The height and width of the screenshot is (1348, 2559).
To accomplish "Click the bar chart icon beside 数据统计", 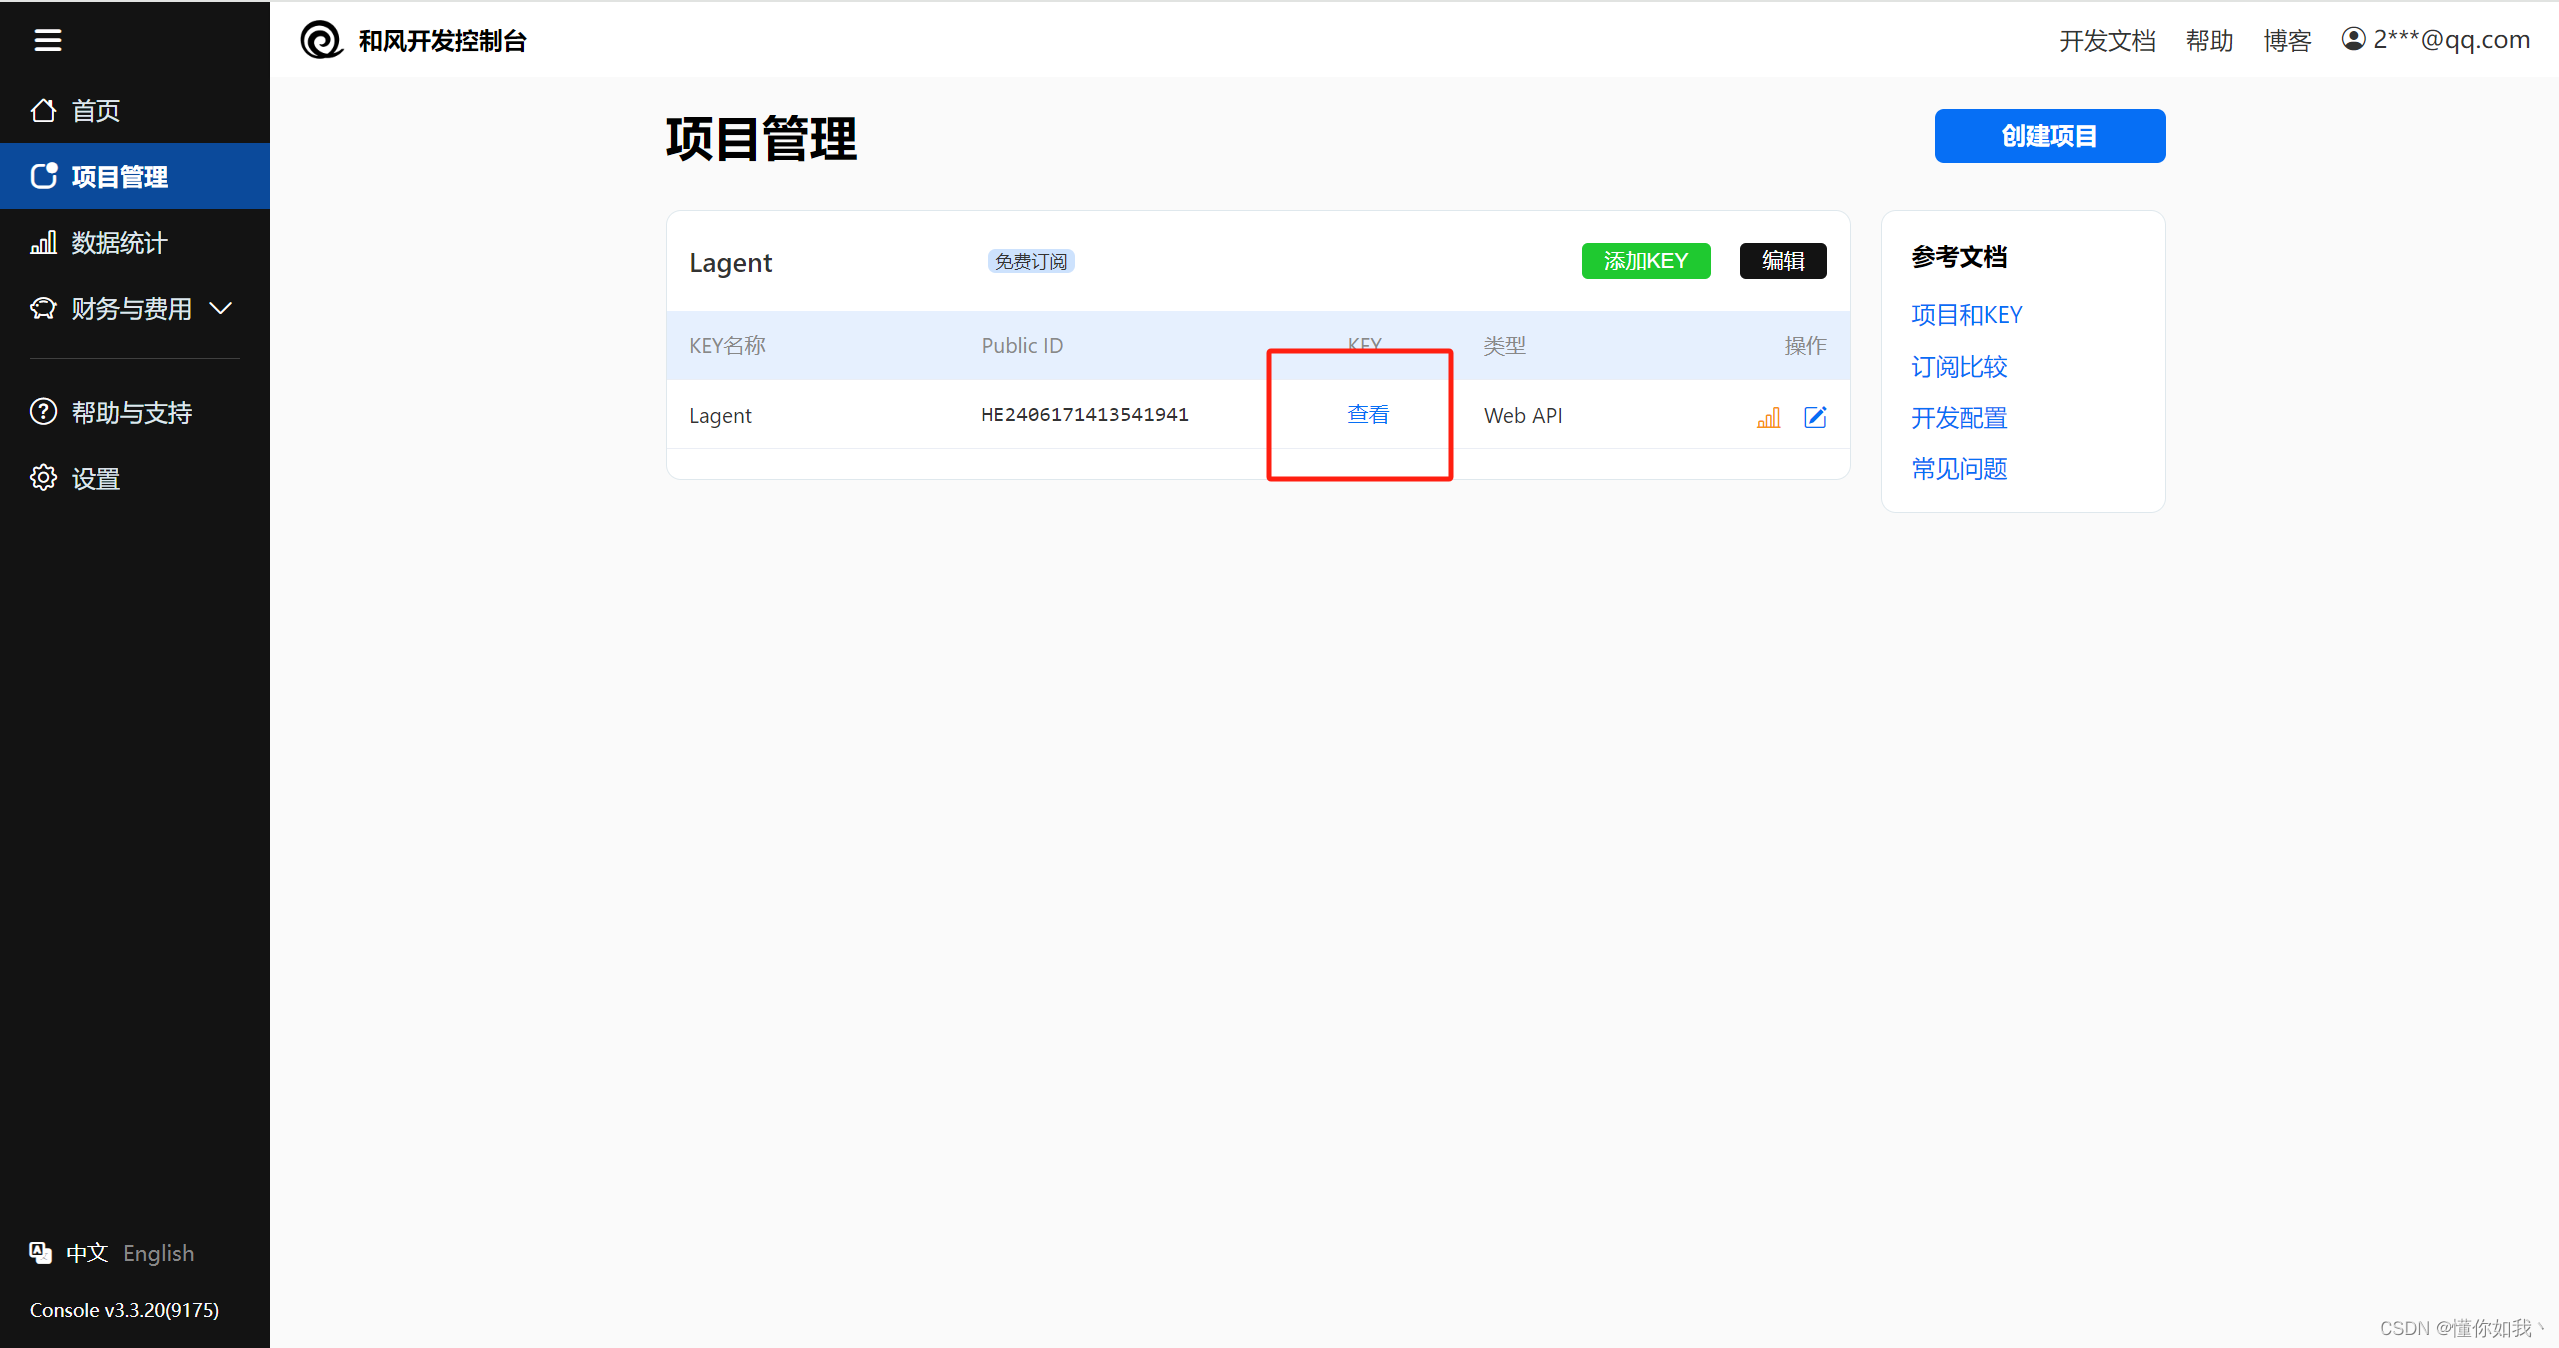I will (x=43, y=242).
